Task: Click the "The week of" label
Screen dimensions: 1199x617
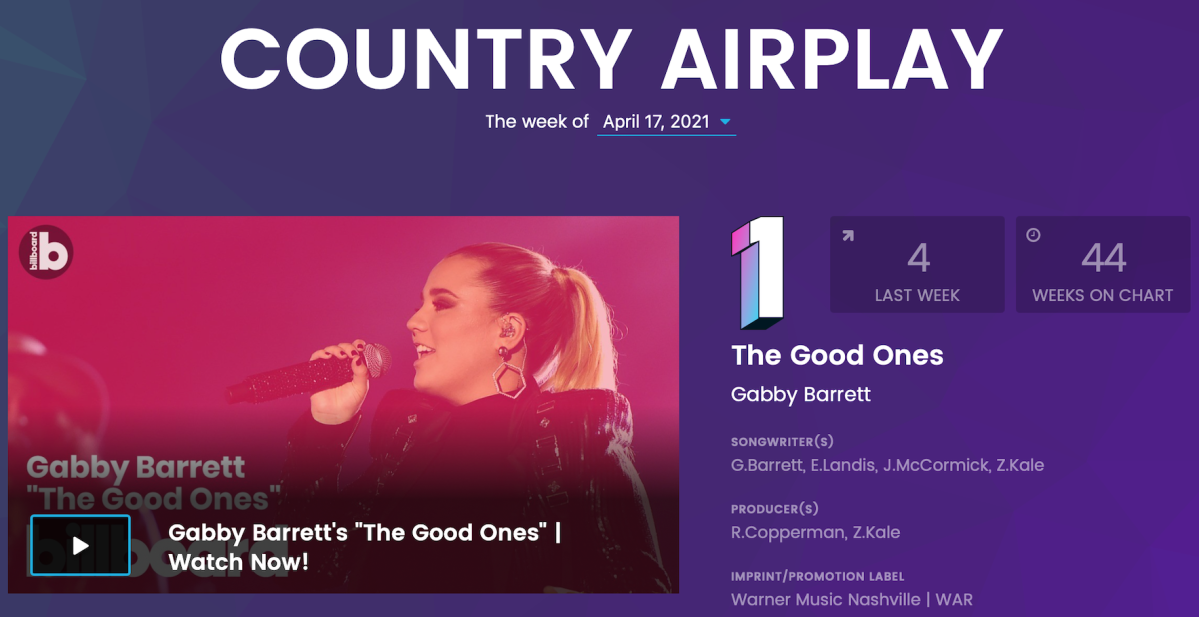Action: (537, 122)
